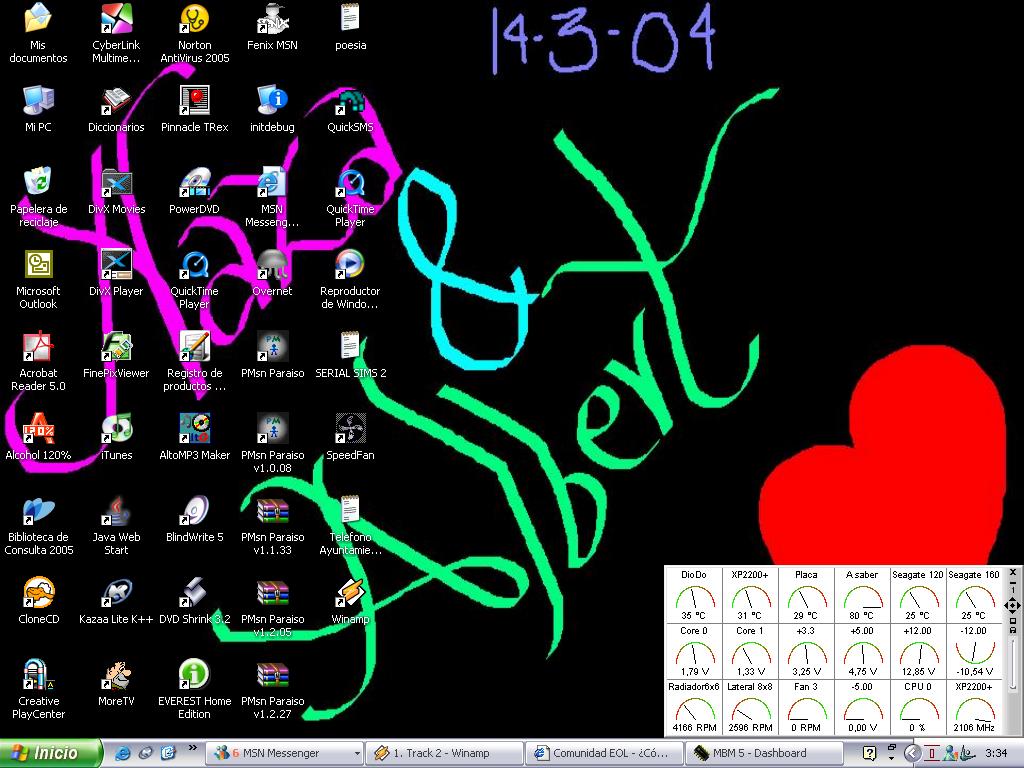Select the Seagate 160 temperature gauge
Viewport: 1024px width, 768px height.
(x=974, y=595)
